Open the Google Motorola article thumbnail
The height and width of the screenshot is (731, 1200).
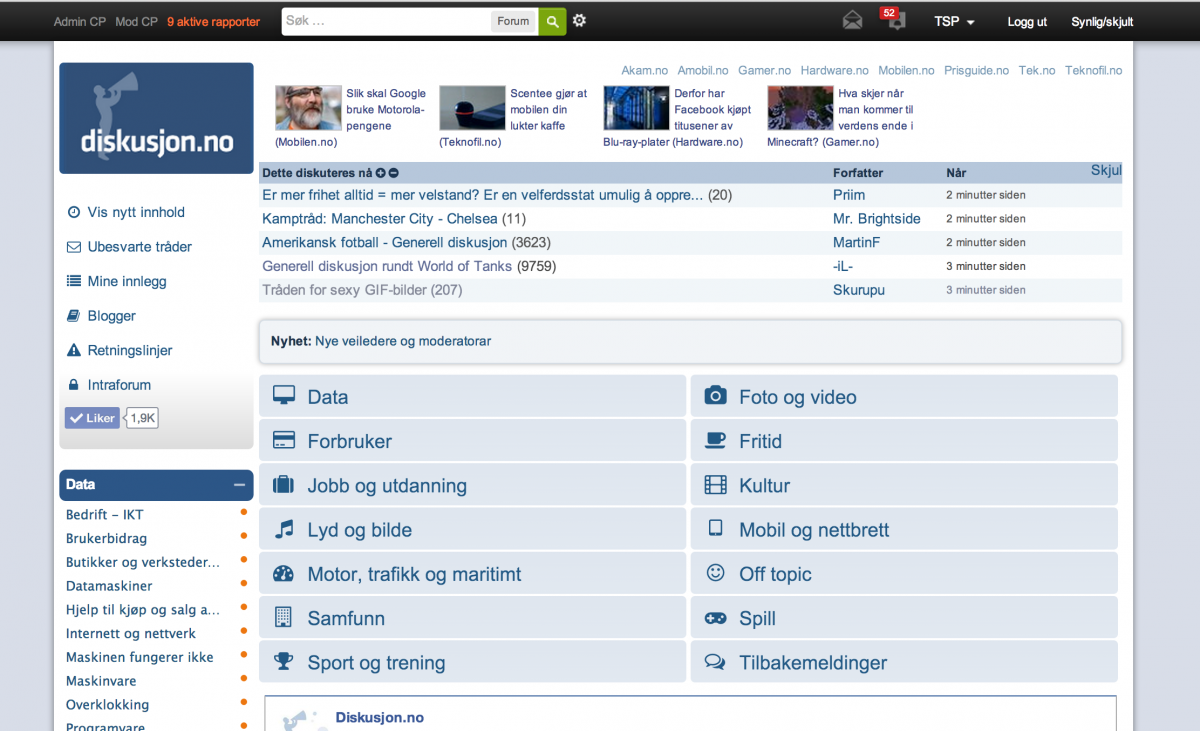(x=308, y=108)
